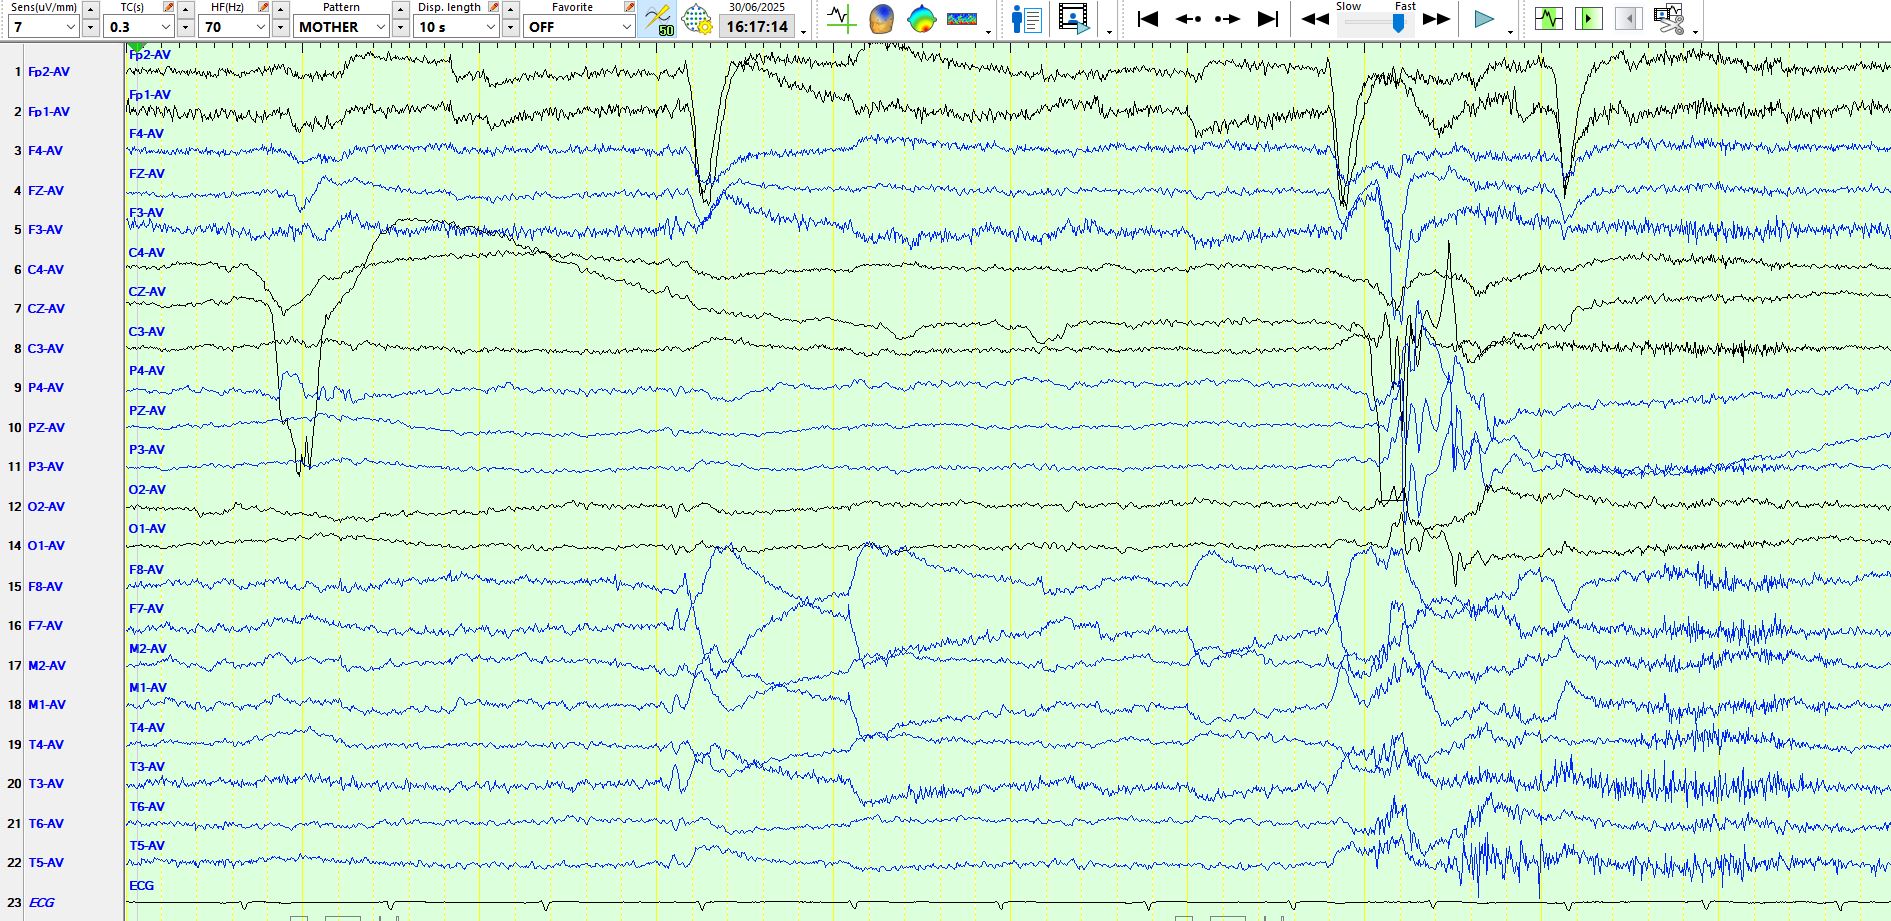Open the TC(s) dropdown showing 0.3
The image size is (1891, 921).
[139, 27]
